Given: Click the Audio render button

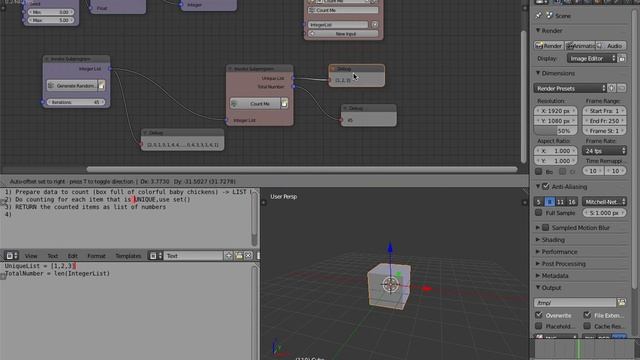Looking at the screenshot, I should click(x=611, y=46).
